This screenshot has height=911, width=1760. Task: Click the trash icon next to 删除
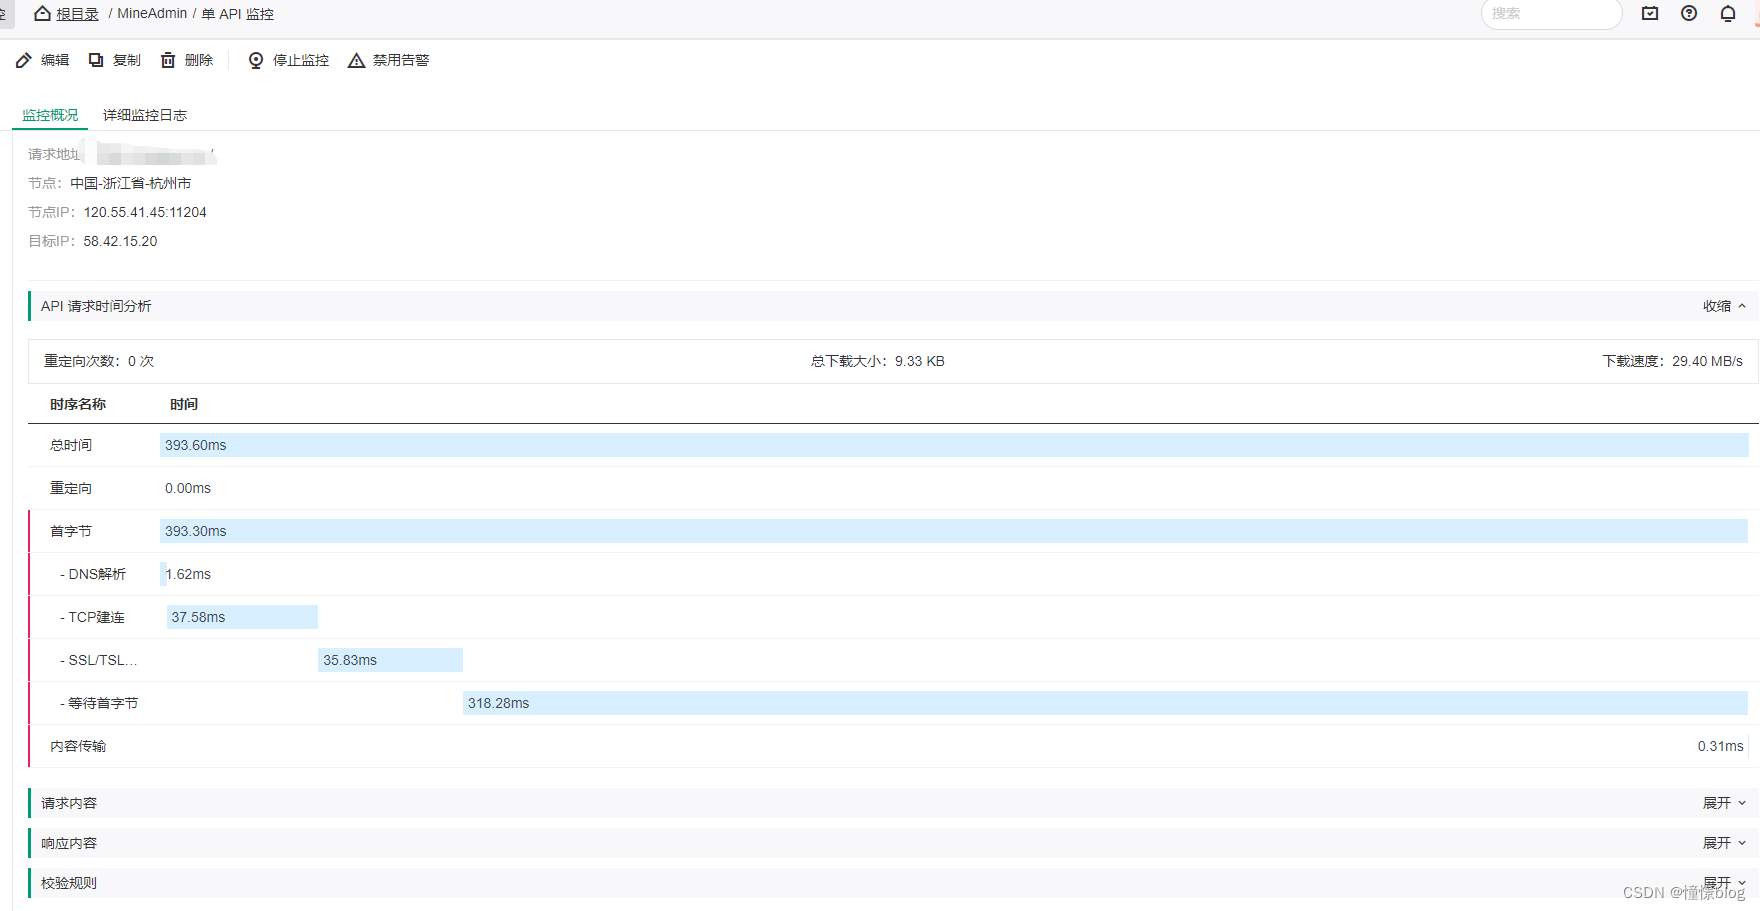coord(168,60)
